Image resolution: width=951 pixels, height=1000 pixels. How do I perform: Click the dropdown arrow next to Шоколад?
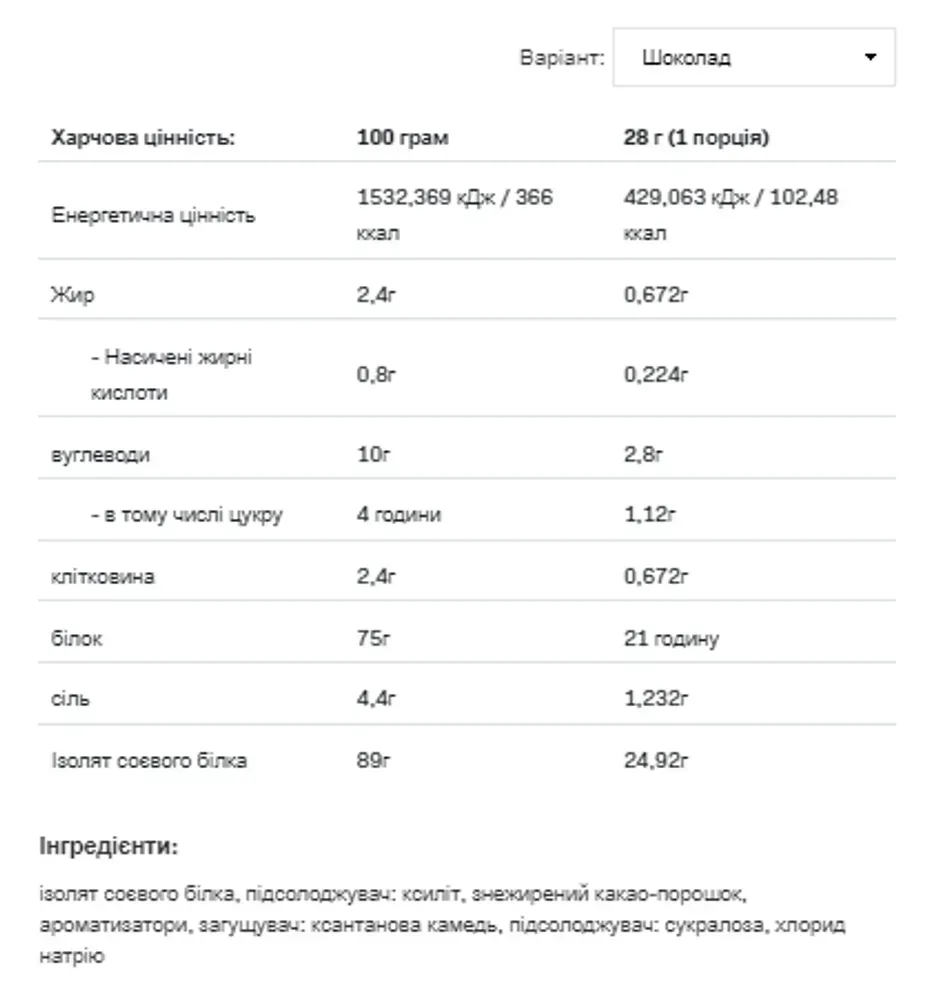[x=870, y=57]
